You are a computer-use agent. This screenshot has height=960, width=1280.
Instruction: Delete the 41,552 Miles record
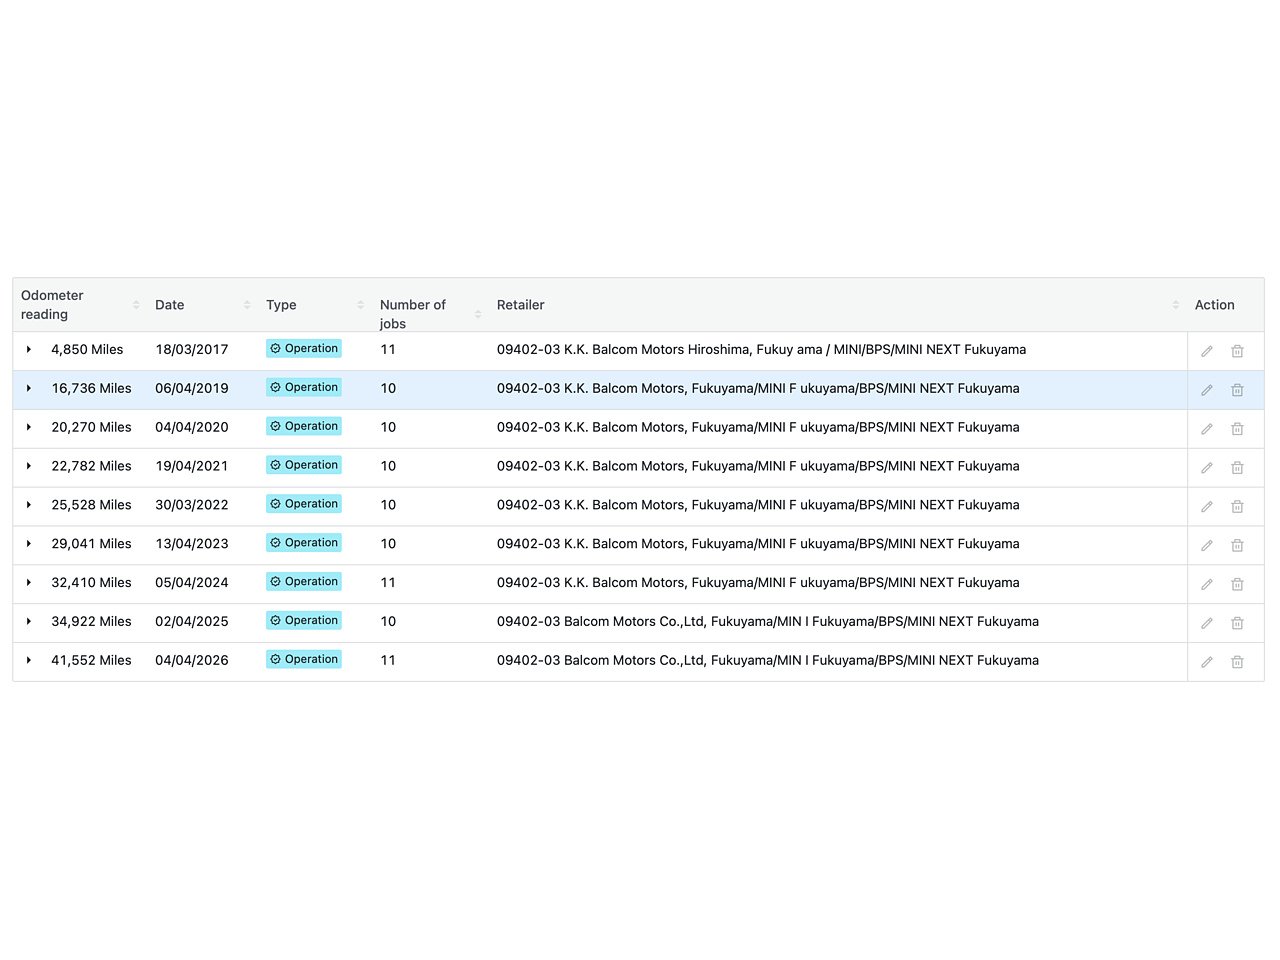[1237, 662]
